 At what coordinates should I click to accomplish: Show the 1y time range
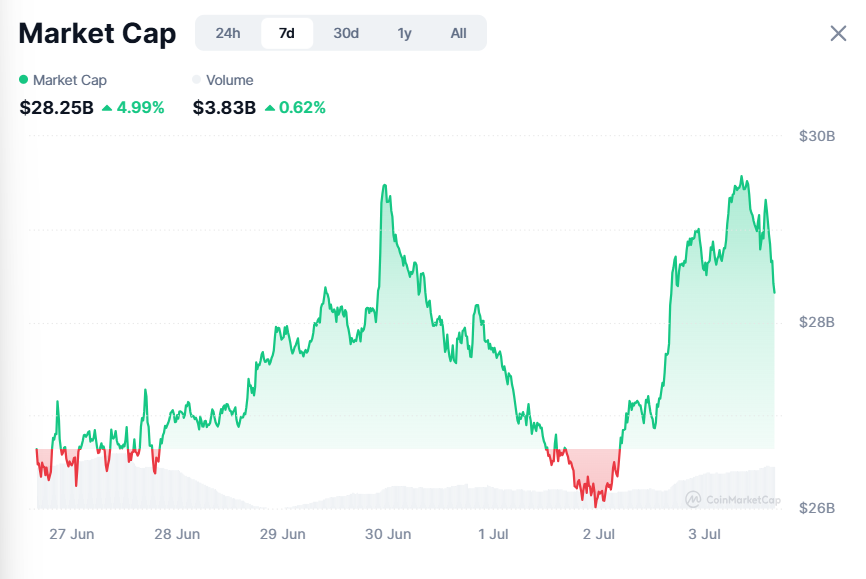pos(404,33)
